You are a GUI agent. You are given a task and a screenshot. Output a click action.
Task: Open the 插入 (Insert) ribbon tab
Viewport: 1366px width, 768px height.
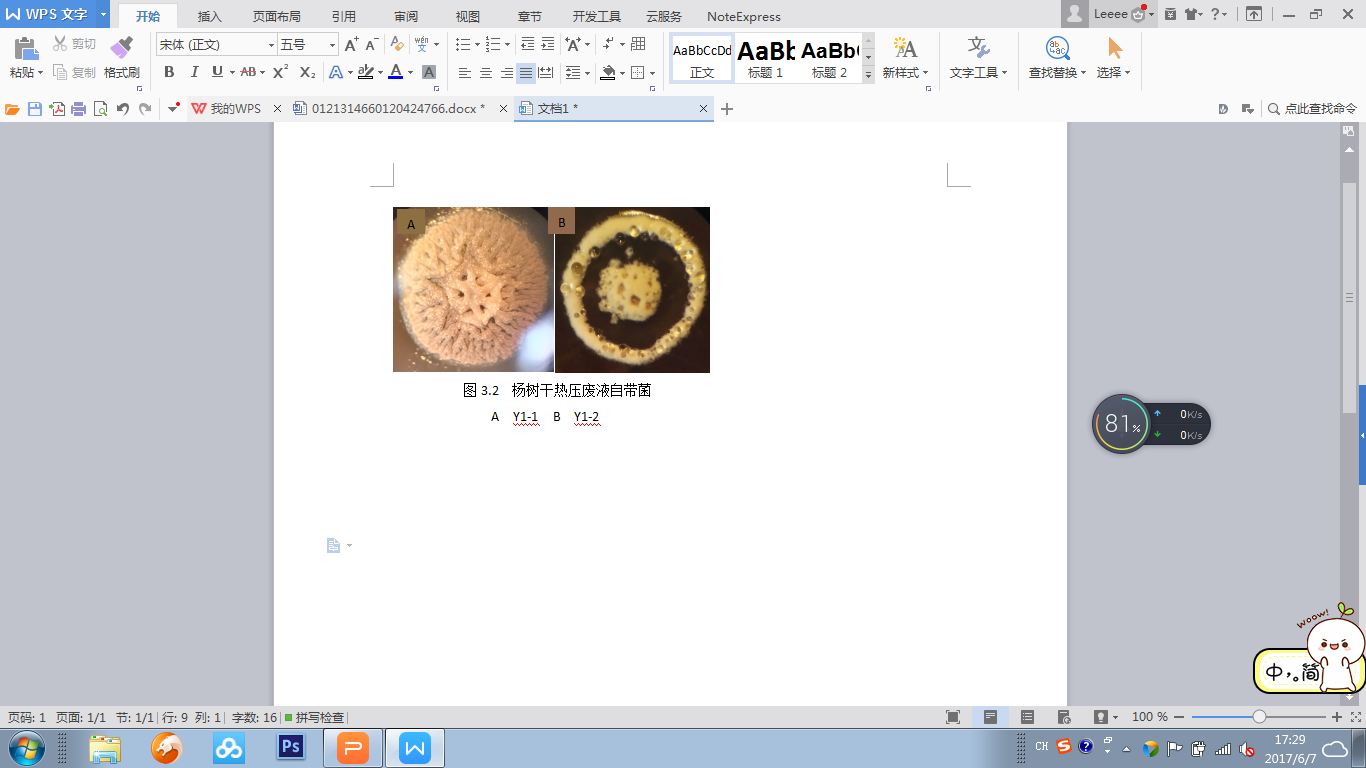point(210,16)
